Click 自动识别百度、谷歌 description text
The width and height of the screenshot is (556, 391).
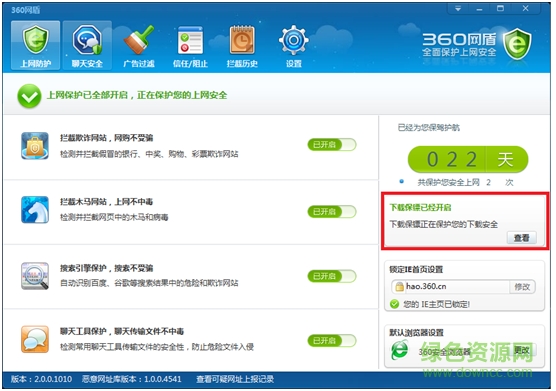[x=149, y=283]
